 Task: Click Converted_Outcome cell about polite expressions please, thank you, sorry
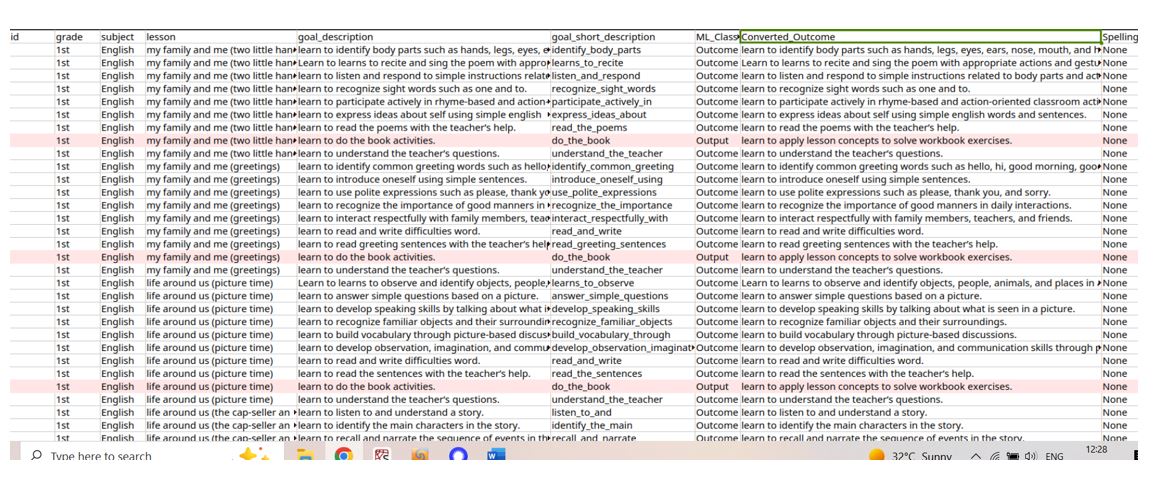pyautogui.click(x=921, y=192)
